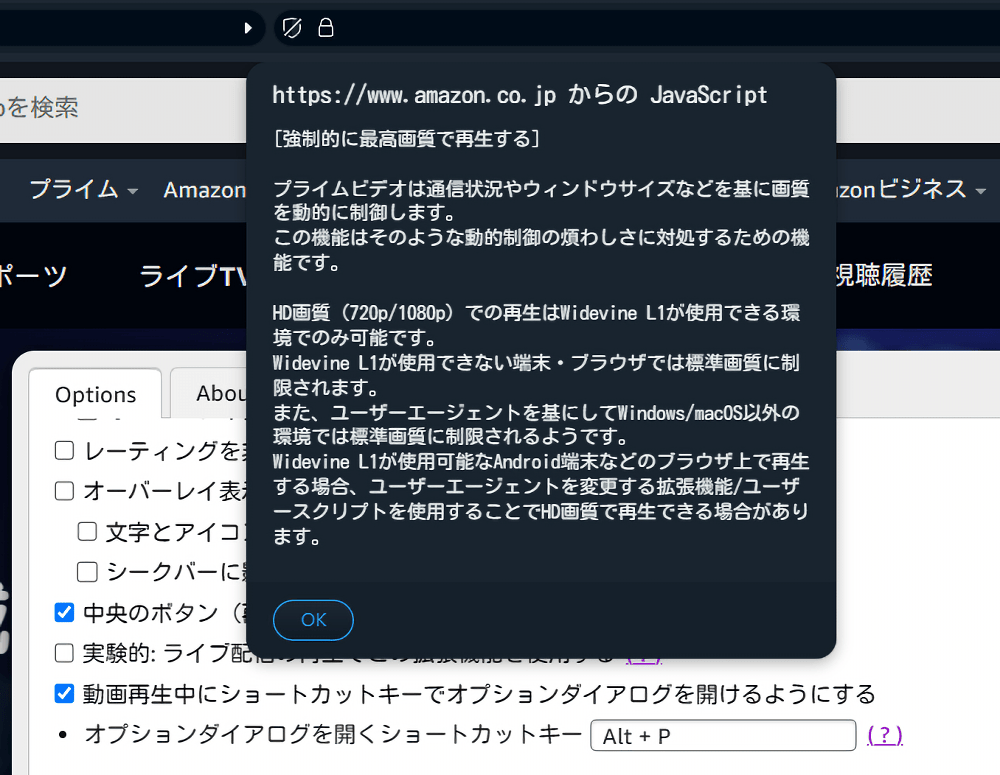Toggle the シークバー checkbox

[x=87, y=572]
